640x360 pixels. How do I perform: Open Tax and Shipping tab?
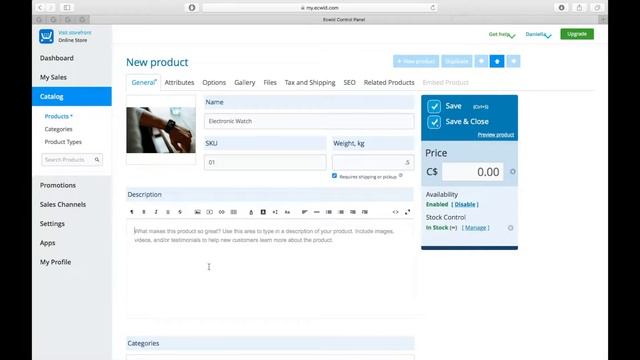tap(310, 82)
